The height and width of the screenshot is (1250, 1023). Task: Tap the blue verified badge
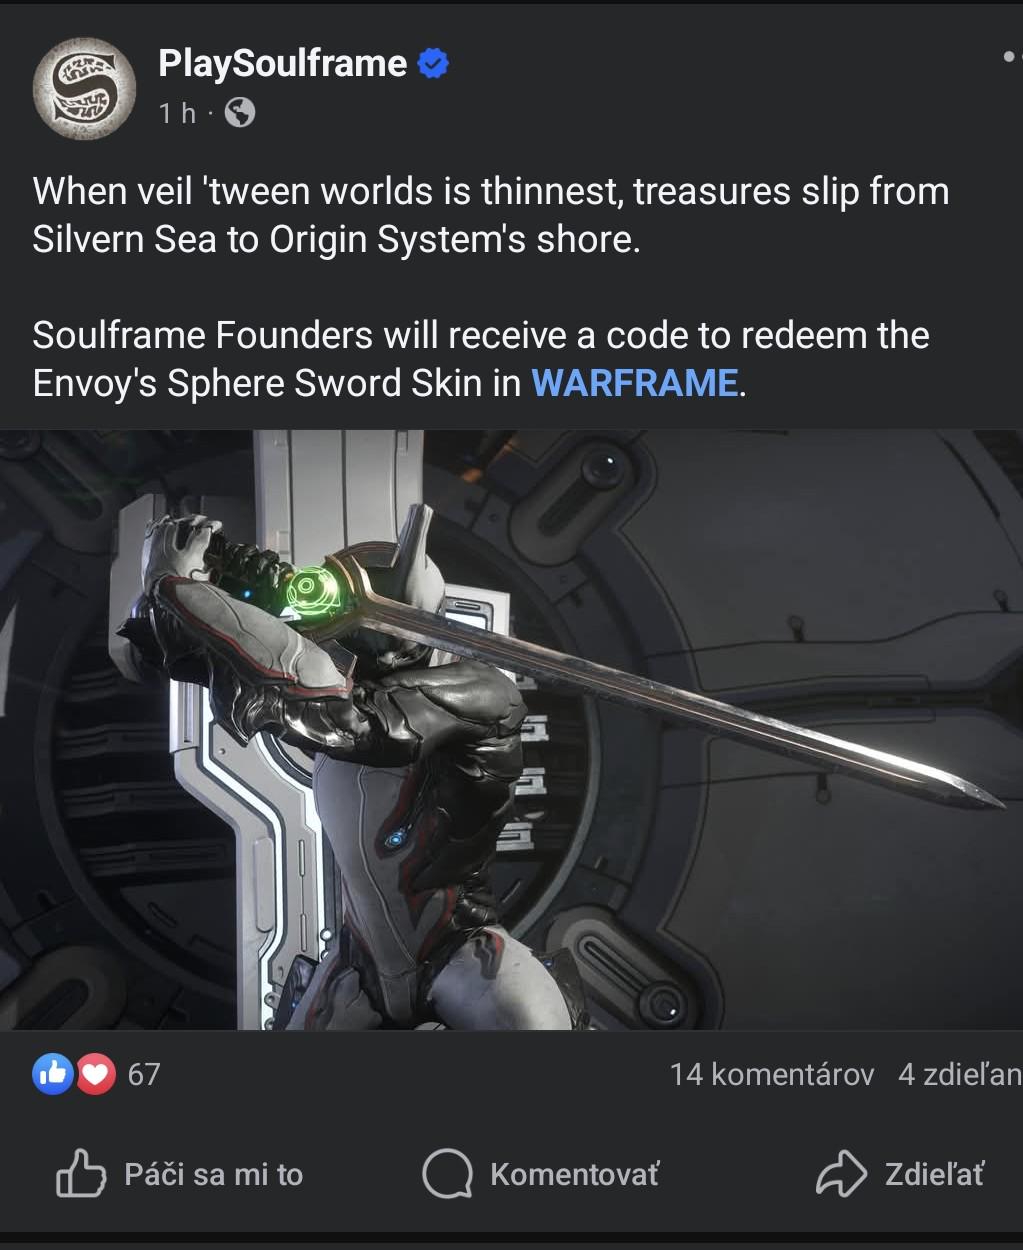click(x=433, y=64)
